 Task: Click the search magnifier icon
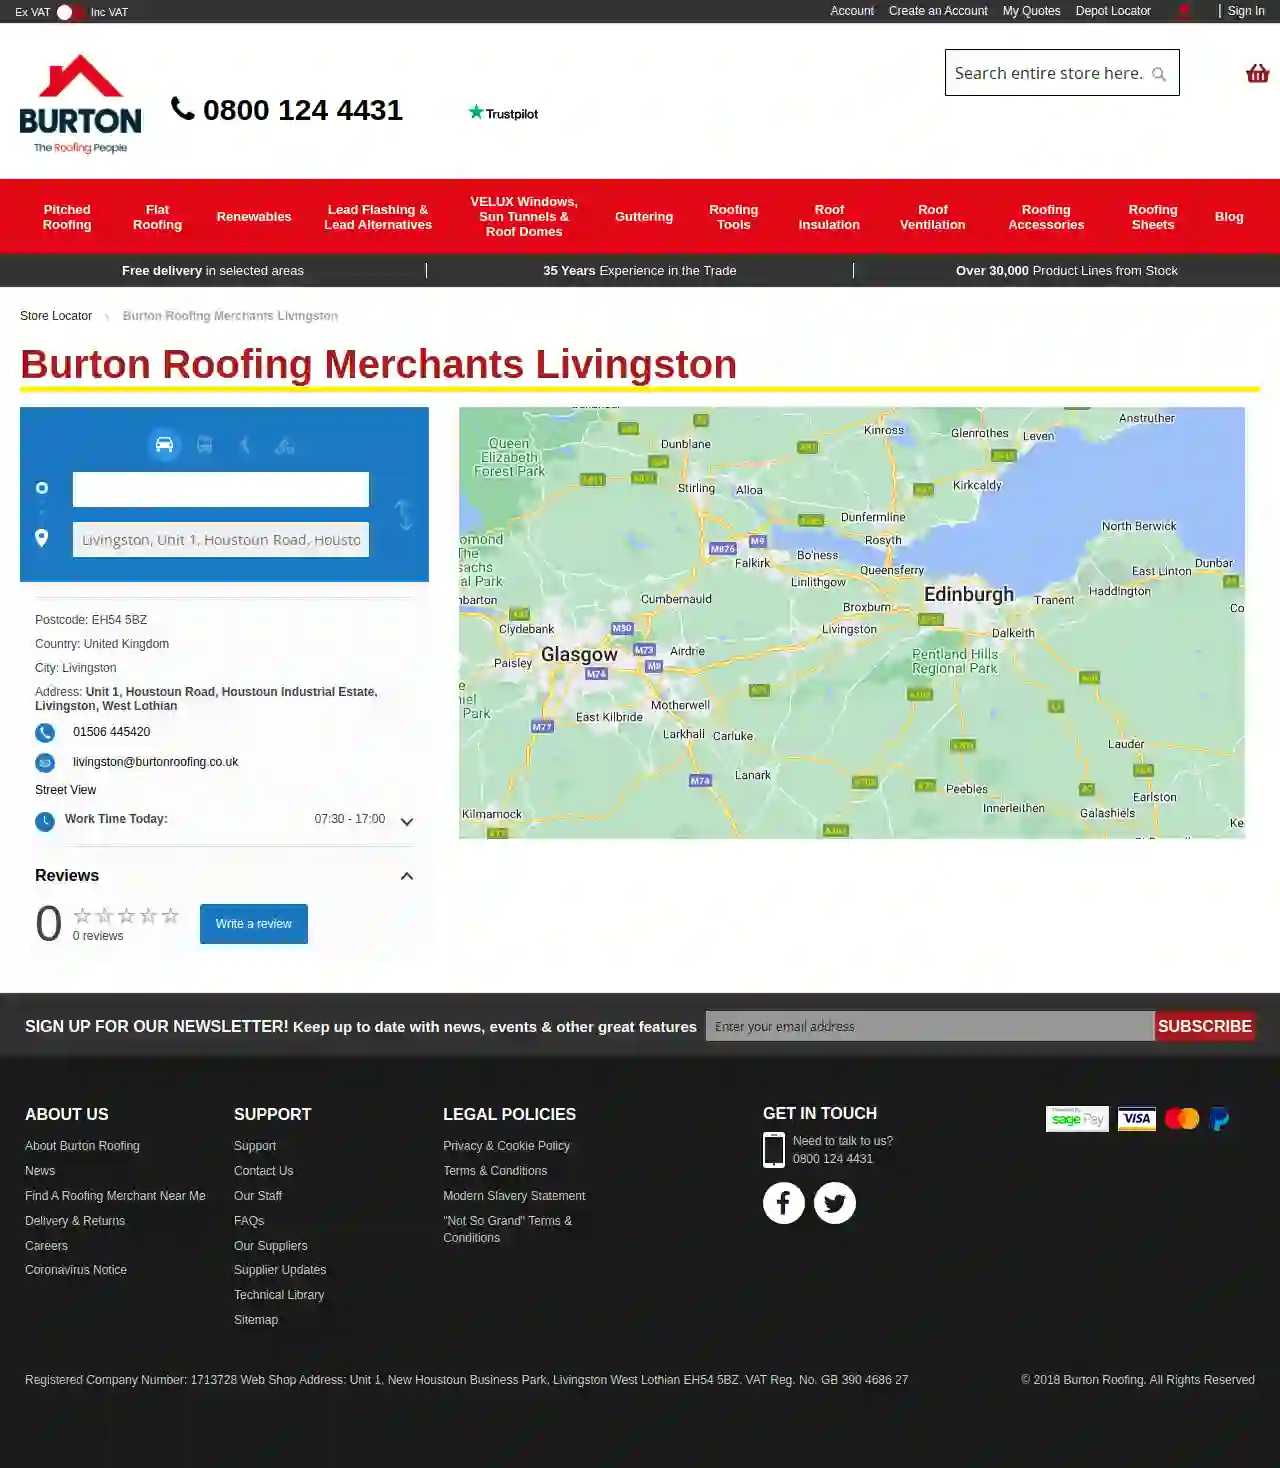click(x=1159, y=74)
